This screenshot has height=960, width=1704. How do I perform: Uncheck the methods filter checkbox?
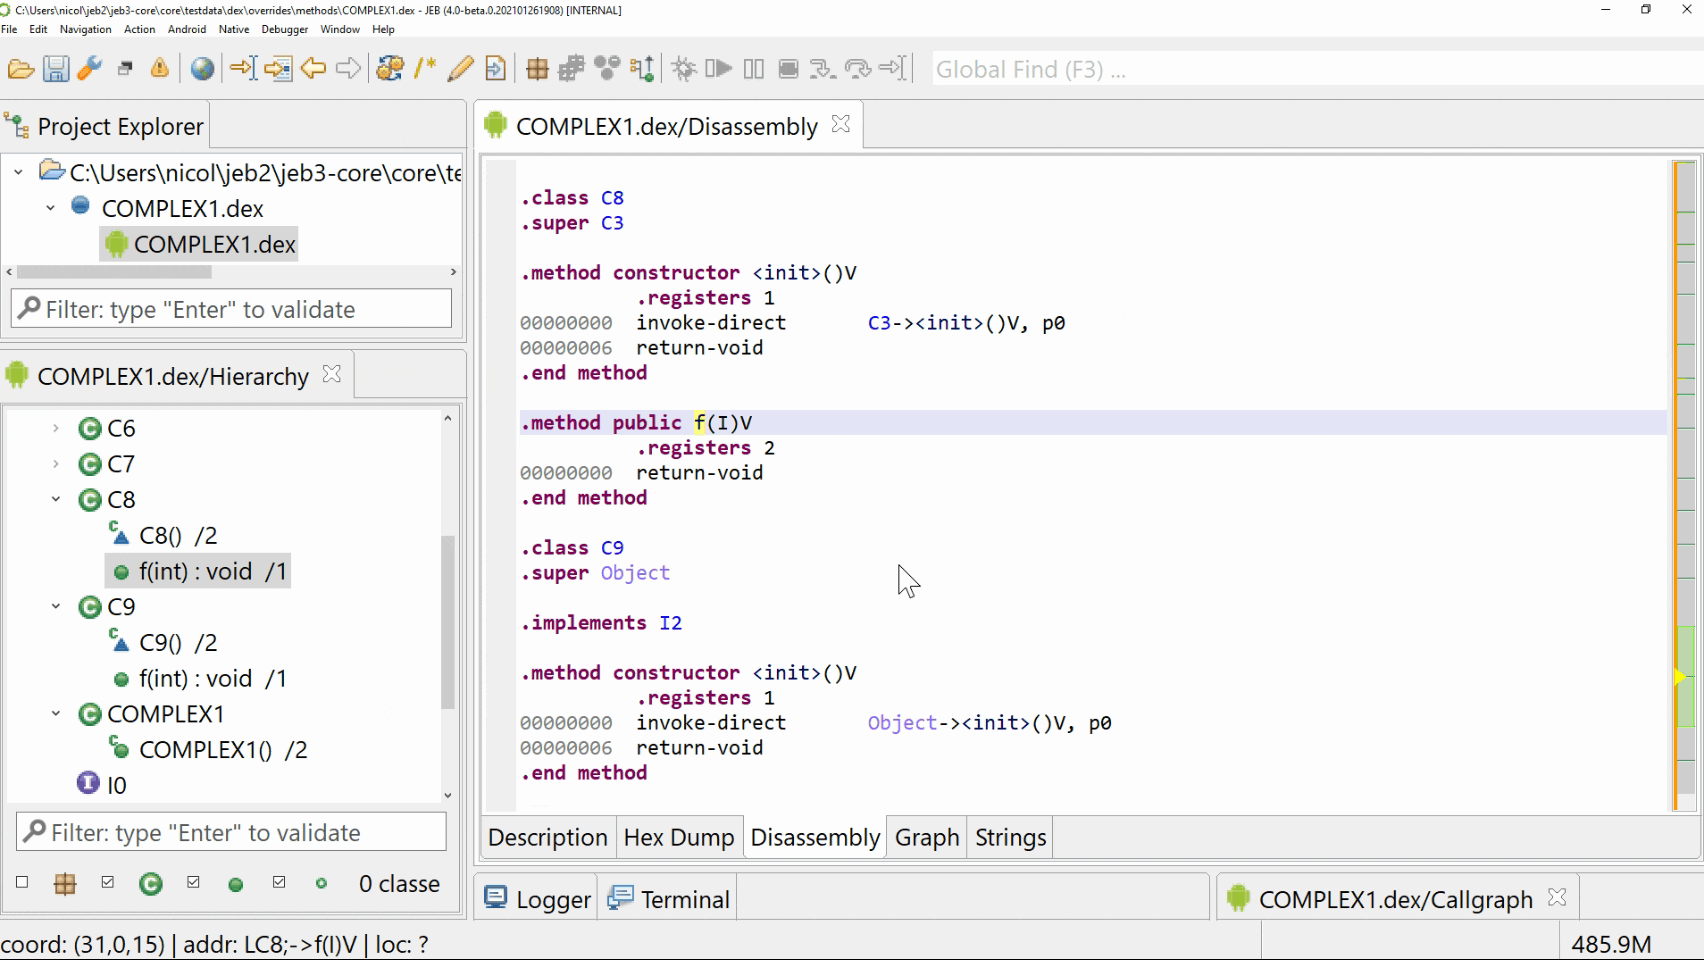193,883
